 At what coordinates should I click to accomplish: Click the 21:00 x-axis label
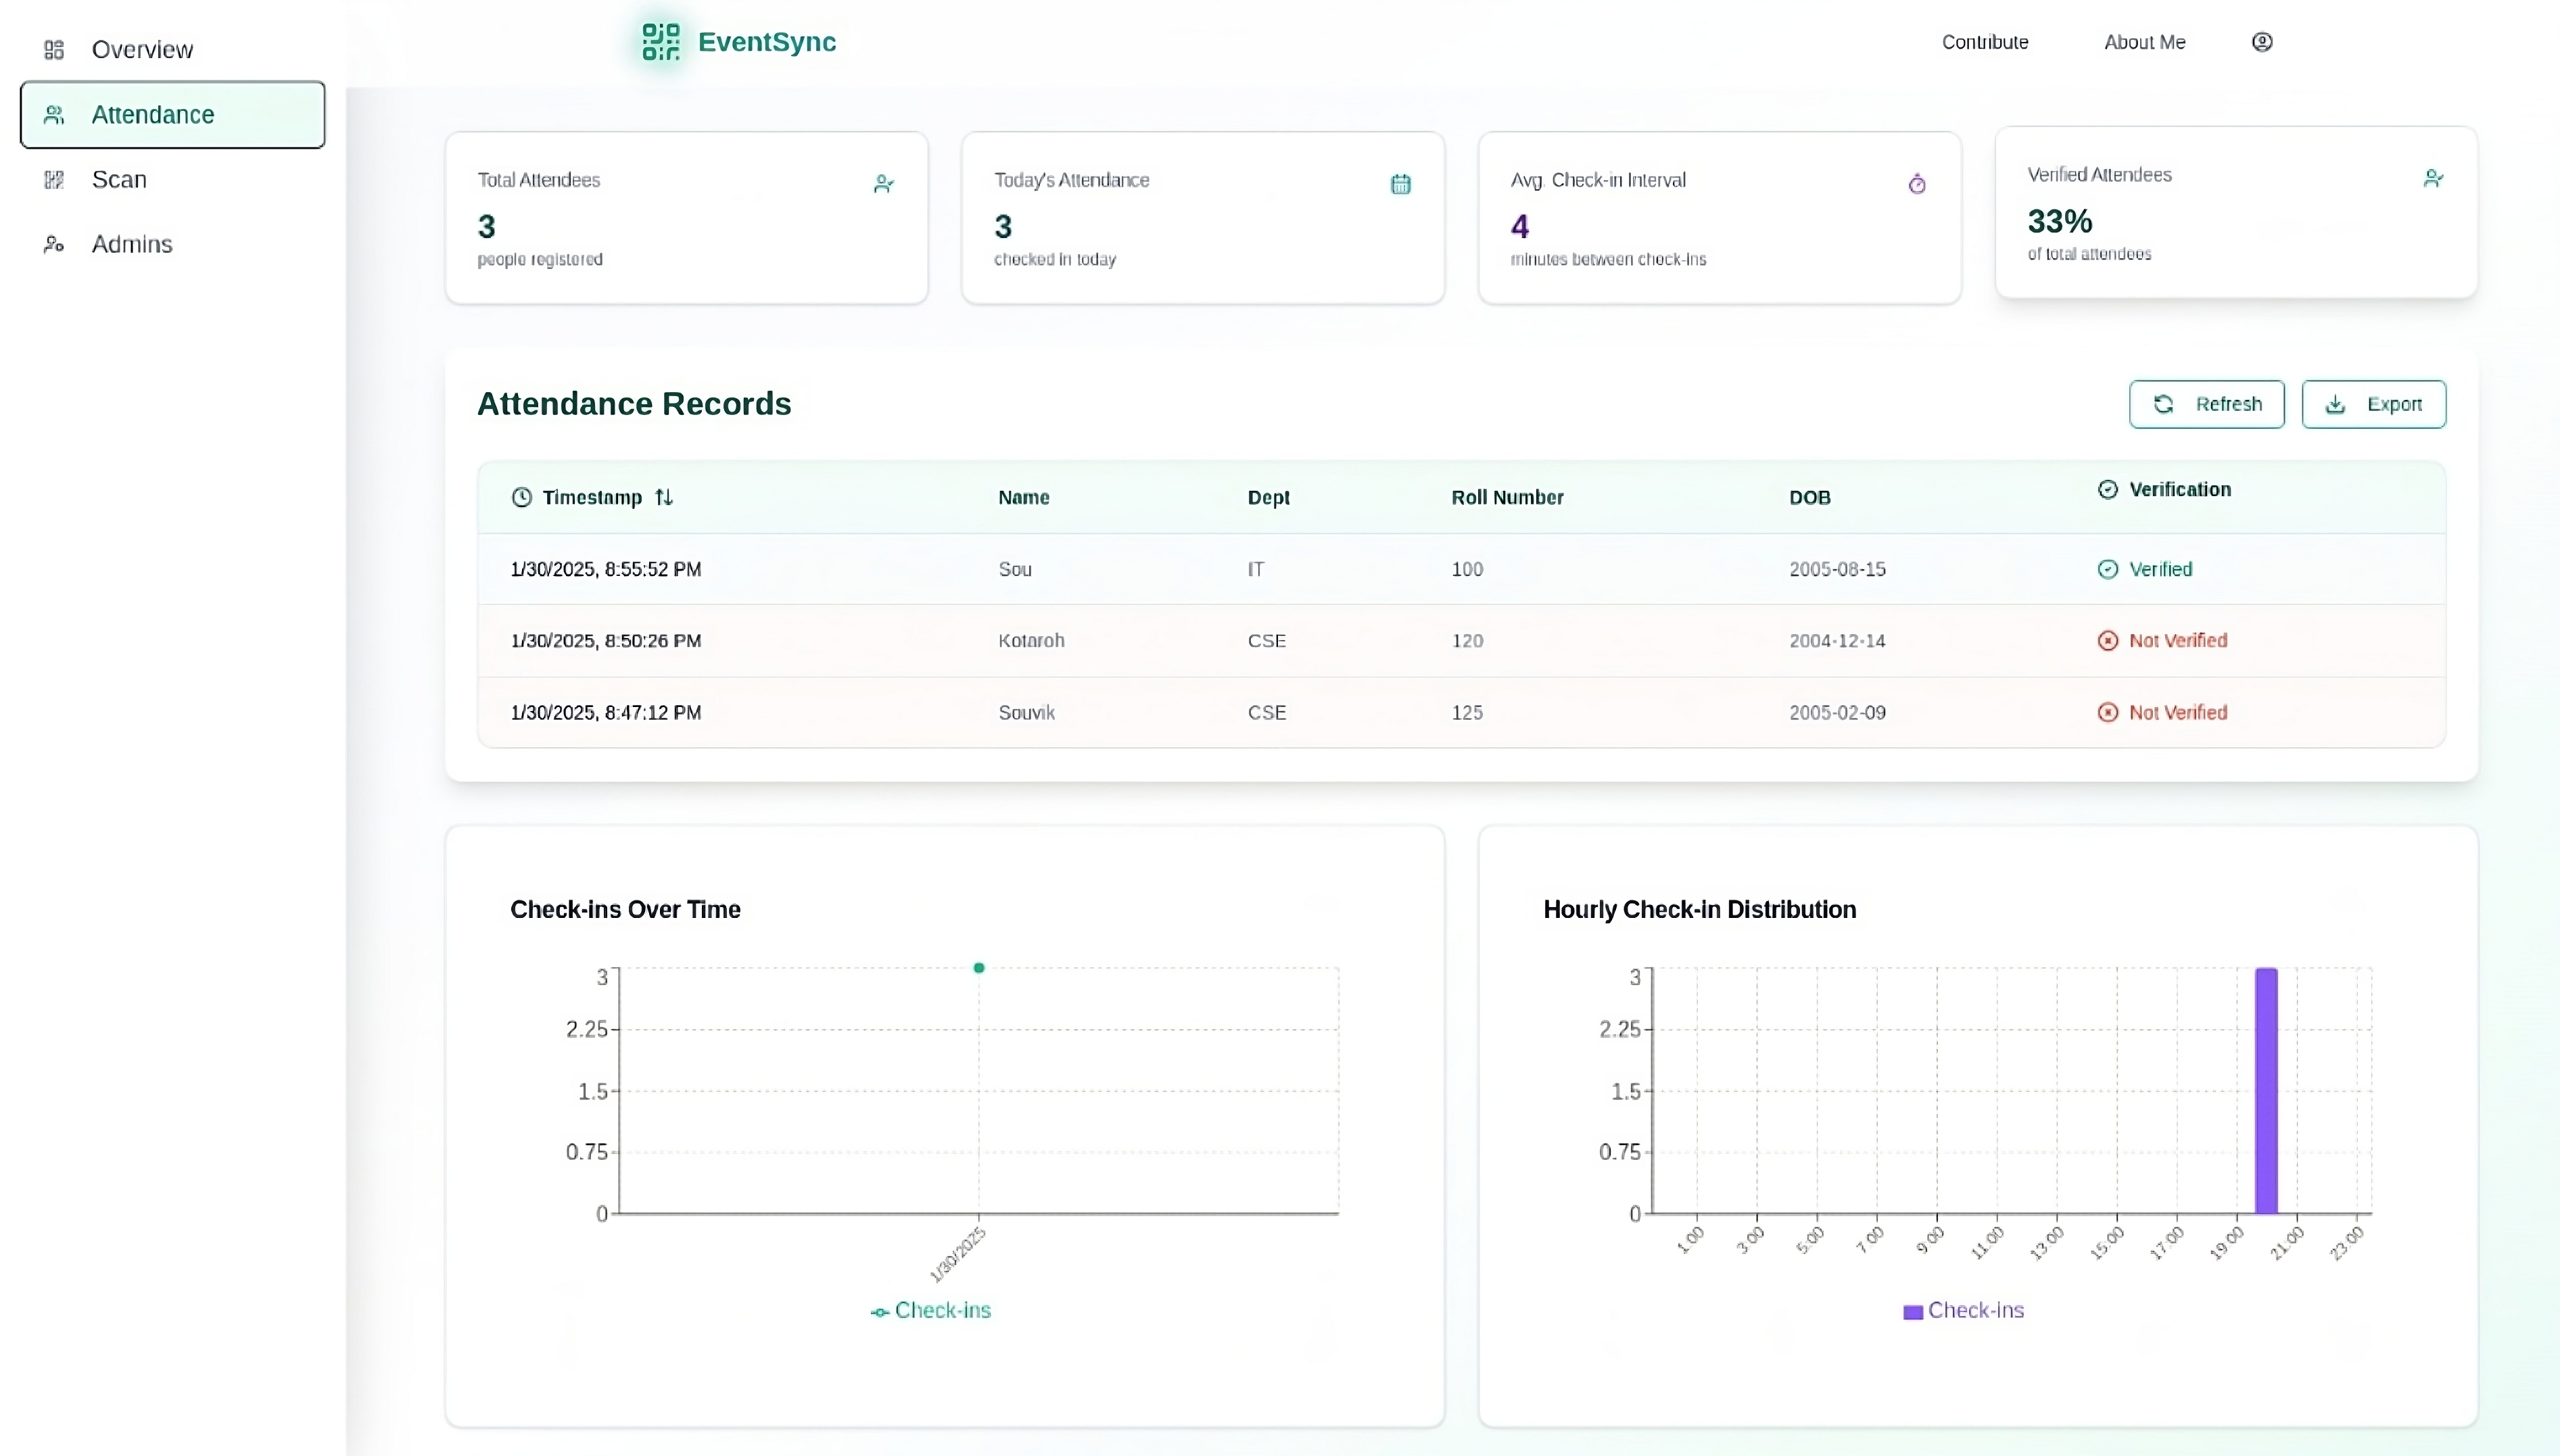[2287, 1243]
